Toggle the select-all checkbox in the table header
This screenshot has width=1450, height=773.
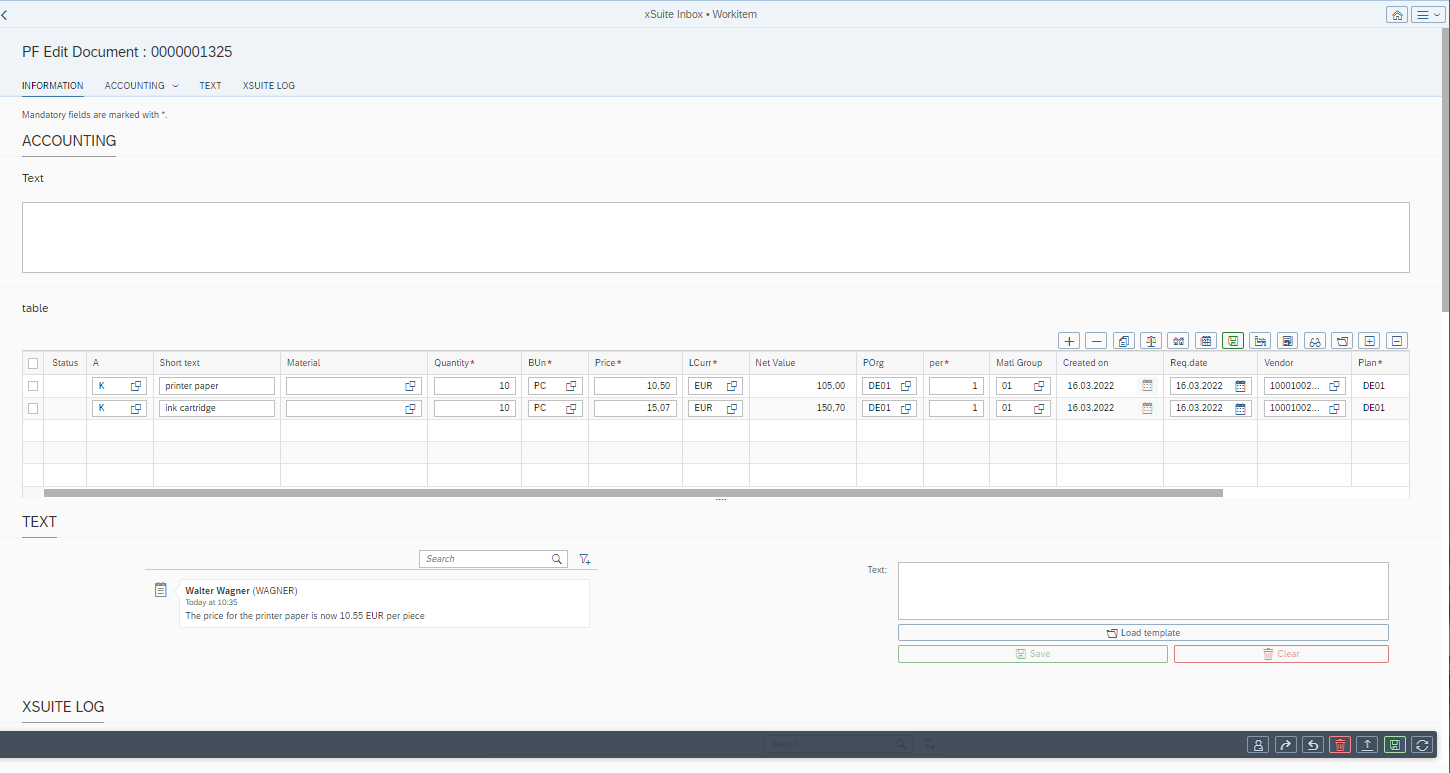point(33,362)
